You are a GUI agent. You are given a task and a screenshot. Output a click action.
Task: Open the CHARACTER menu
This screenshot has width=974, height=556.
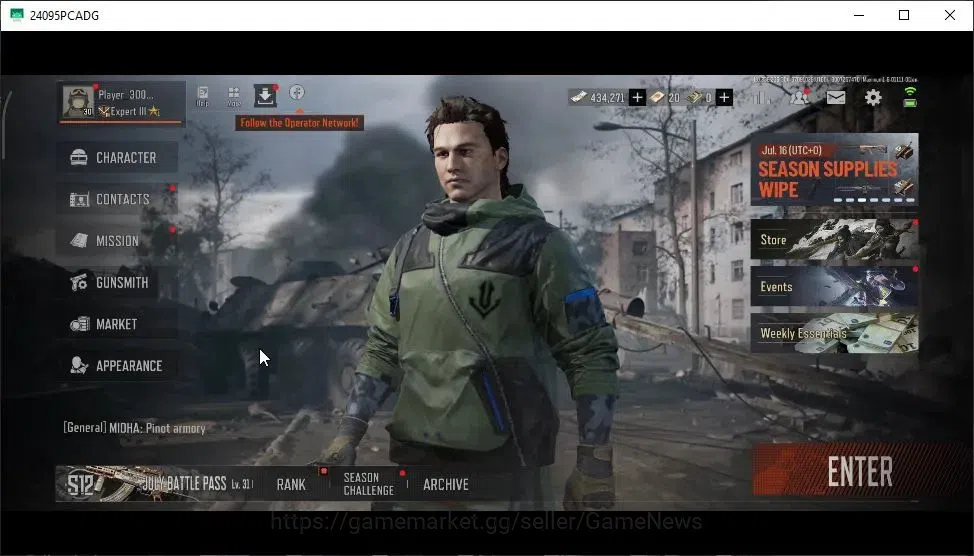(x=117, y=157)
